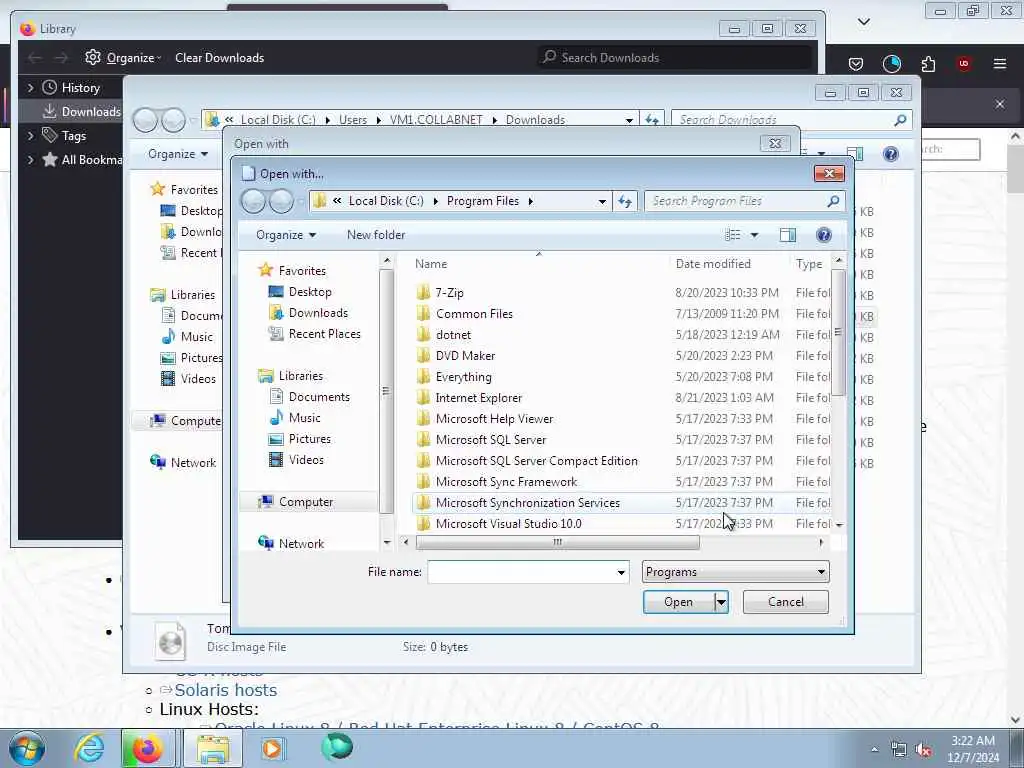Screen dimensions: 1024x768
Task: Select Pictures library in Open with sidebar
Action: [x=309, y=439]
